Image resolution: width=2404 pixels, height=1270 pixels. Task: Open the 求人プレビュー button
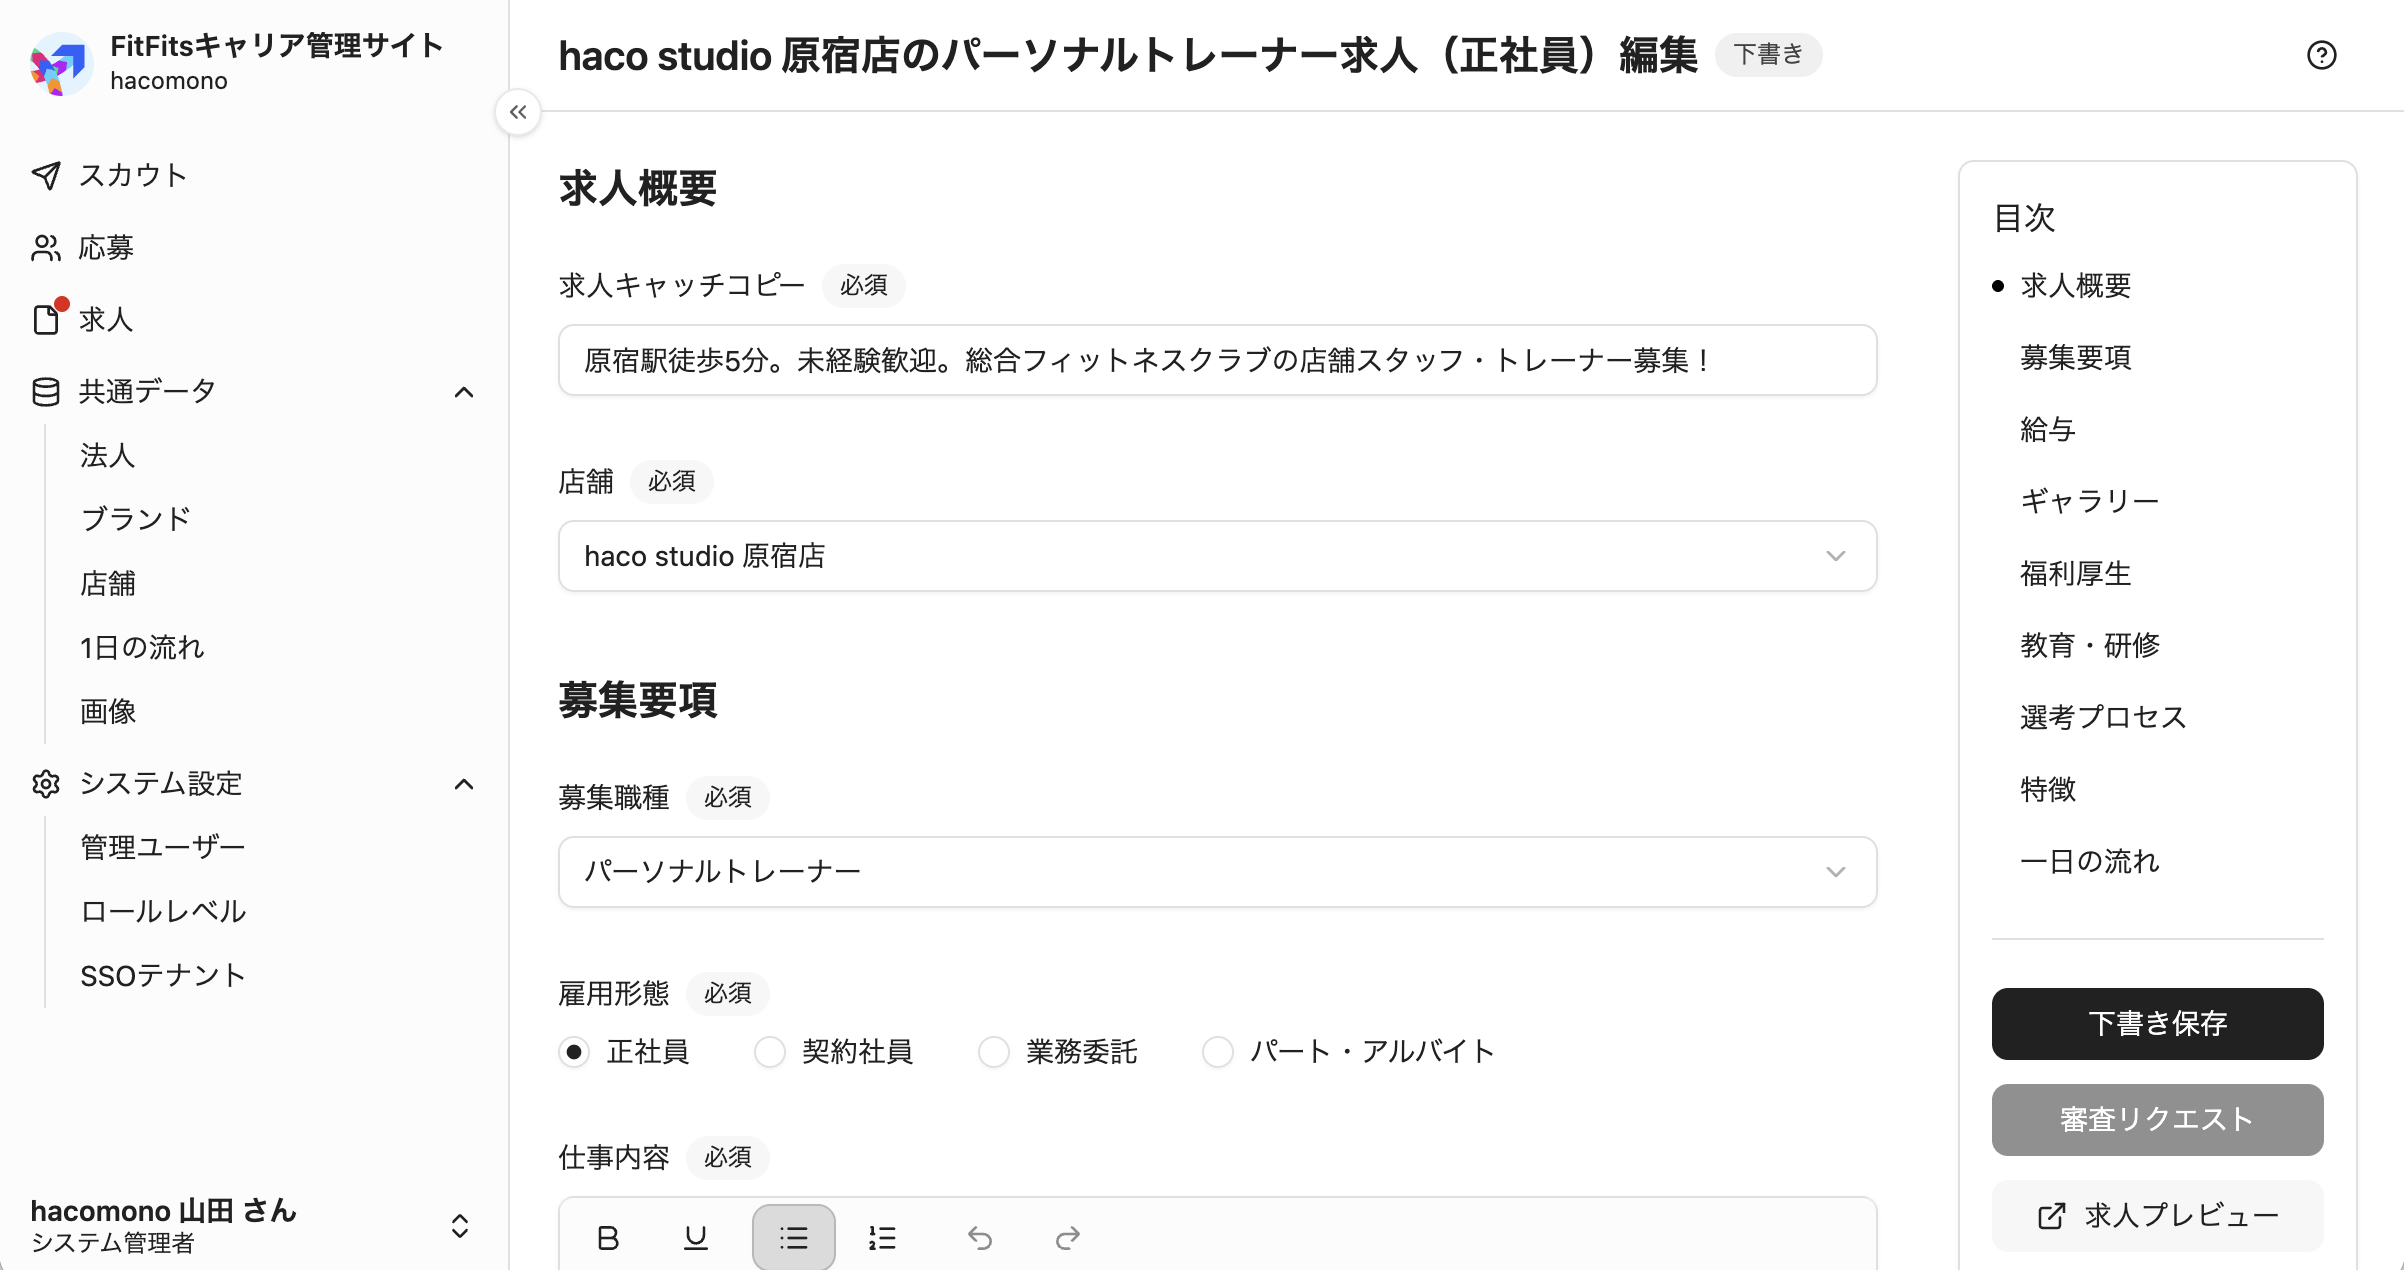[2157, 1216]
